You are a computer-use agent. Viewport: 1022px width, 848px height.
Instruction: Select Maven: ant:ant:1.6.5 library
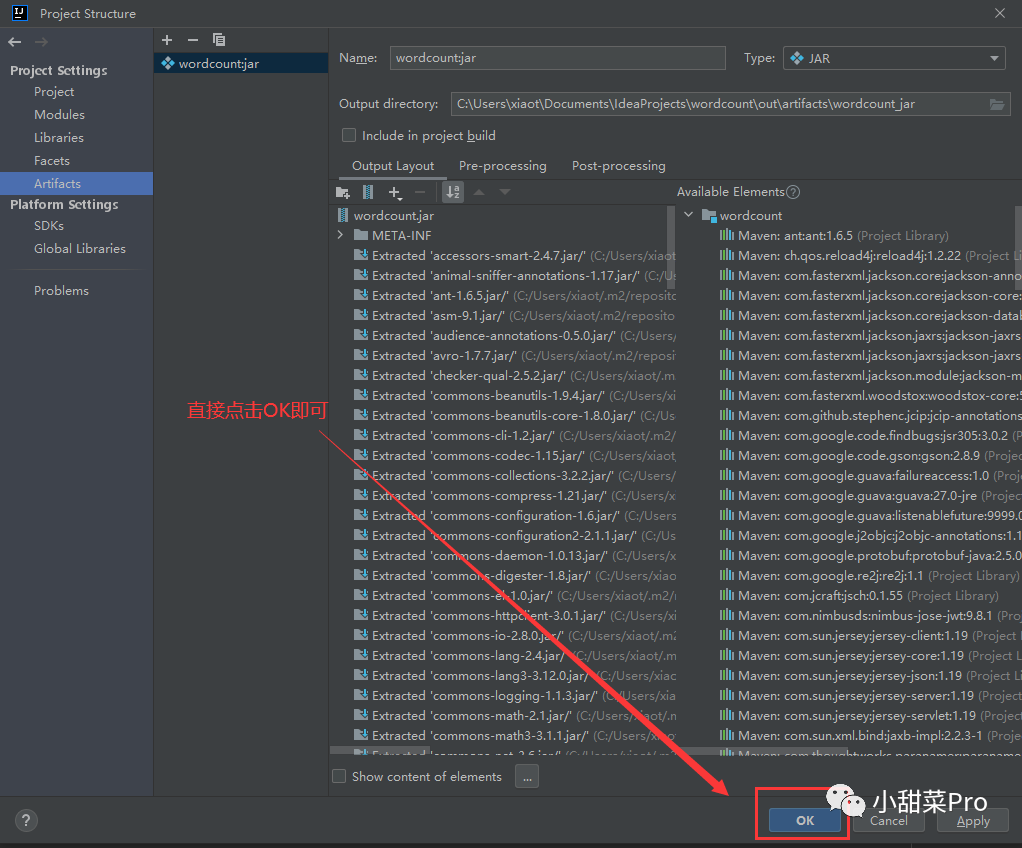click(x=834, y=236)
